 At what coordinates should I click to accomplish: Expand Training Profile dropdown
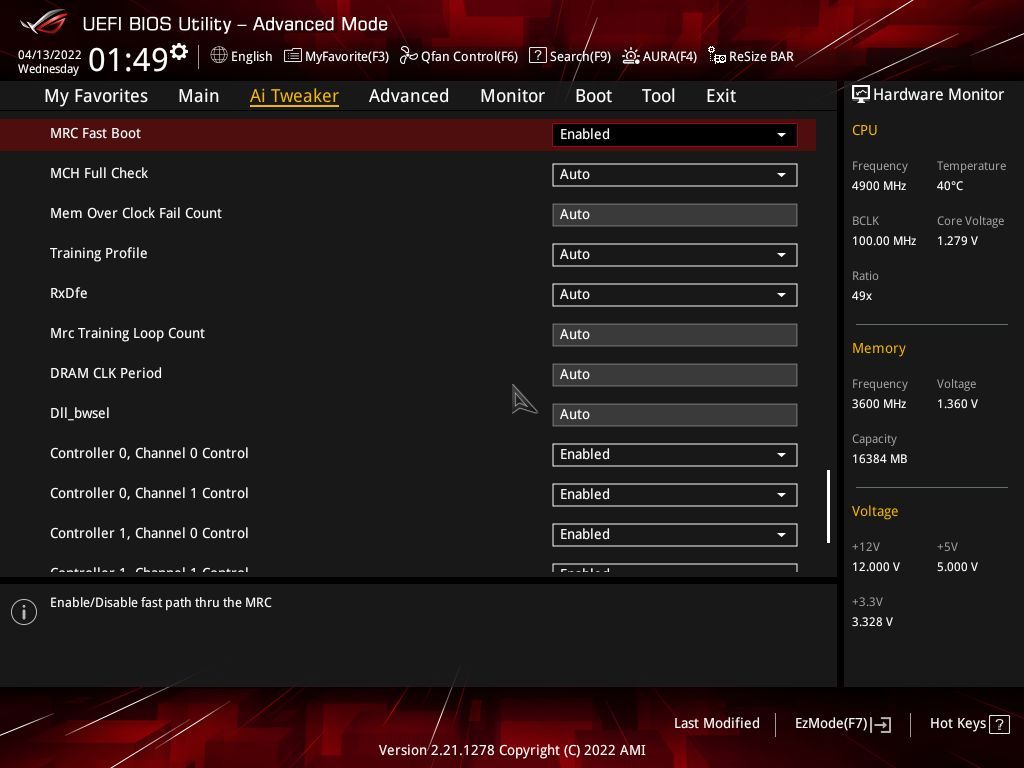[x=675, y=255]
